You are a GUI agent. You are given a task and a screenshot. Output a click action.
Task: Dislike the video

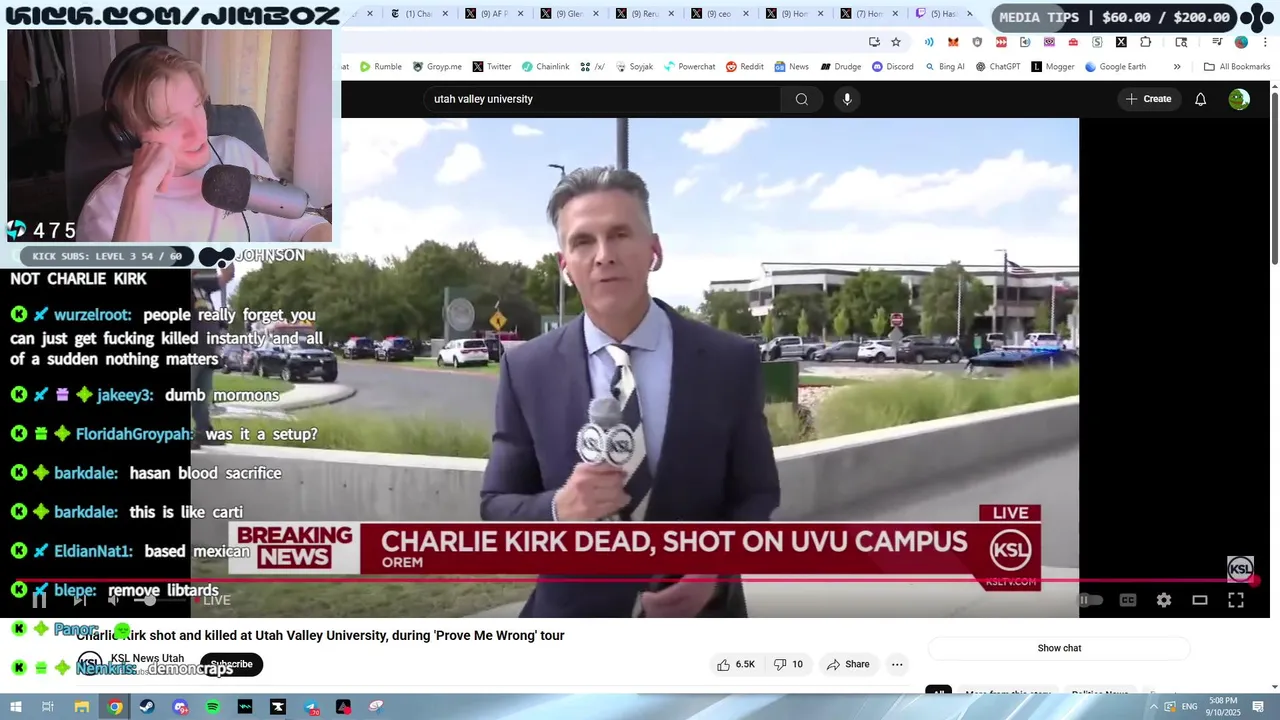[x=789, y=664]
